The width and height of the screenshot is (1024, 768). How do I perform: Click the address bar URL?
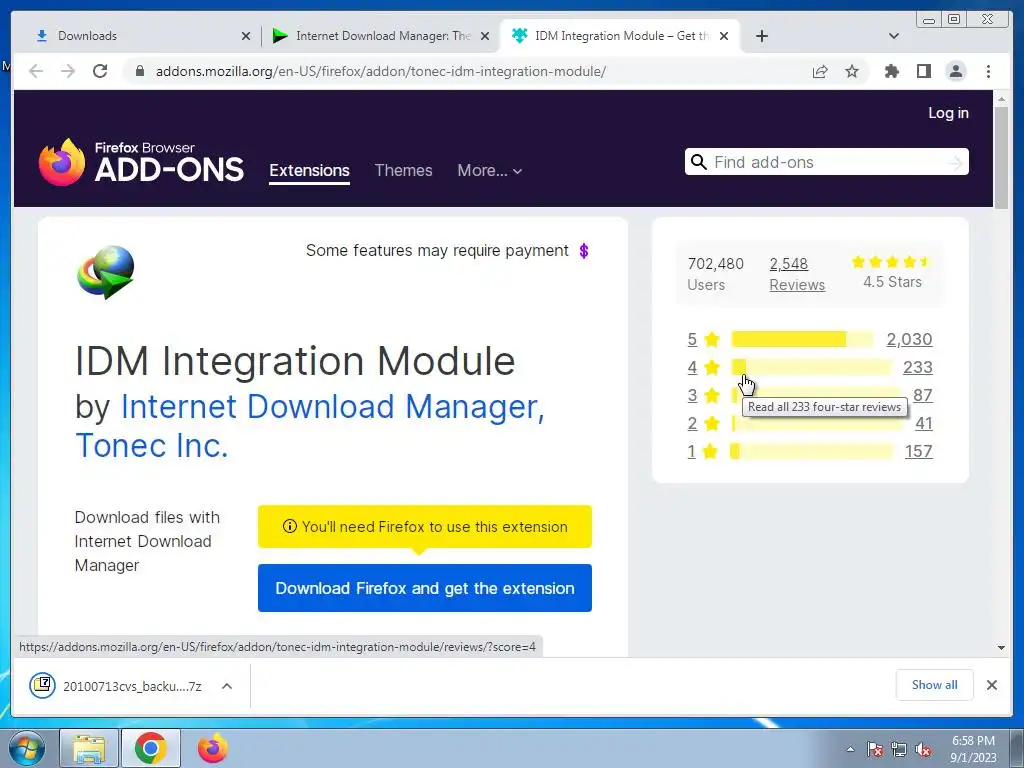(381, 71)
